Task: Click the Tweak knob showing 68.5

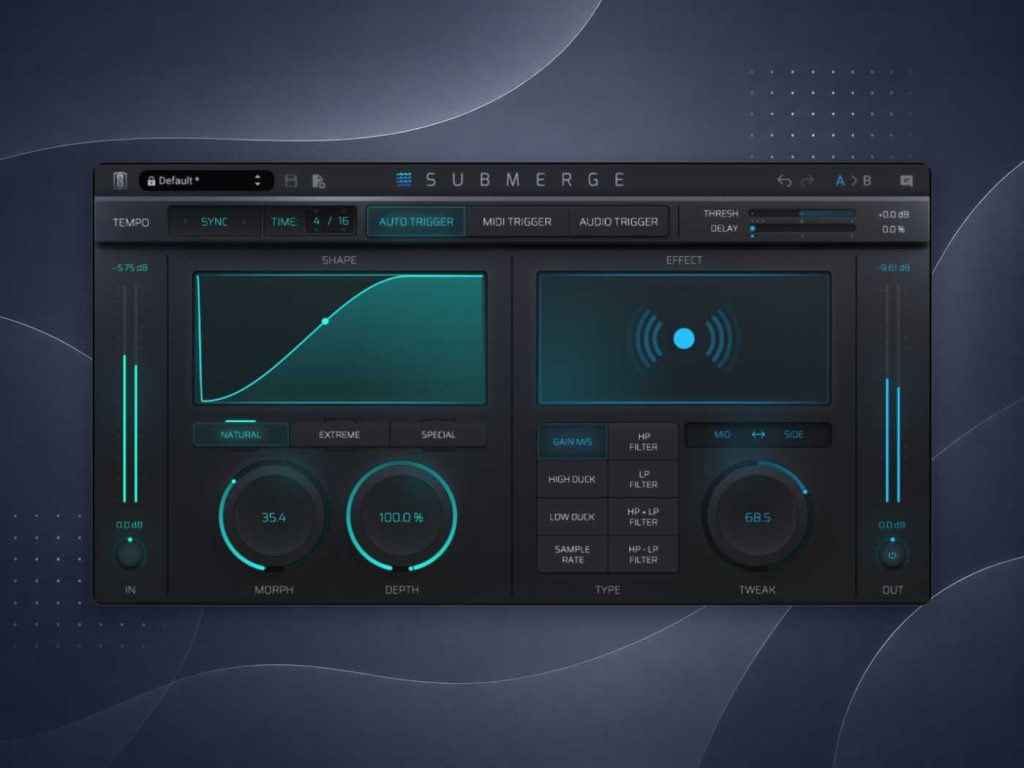Action: (x=758, y=517)
